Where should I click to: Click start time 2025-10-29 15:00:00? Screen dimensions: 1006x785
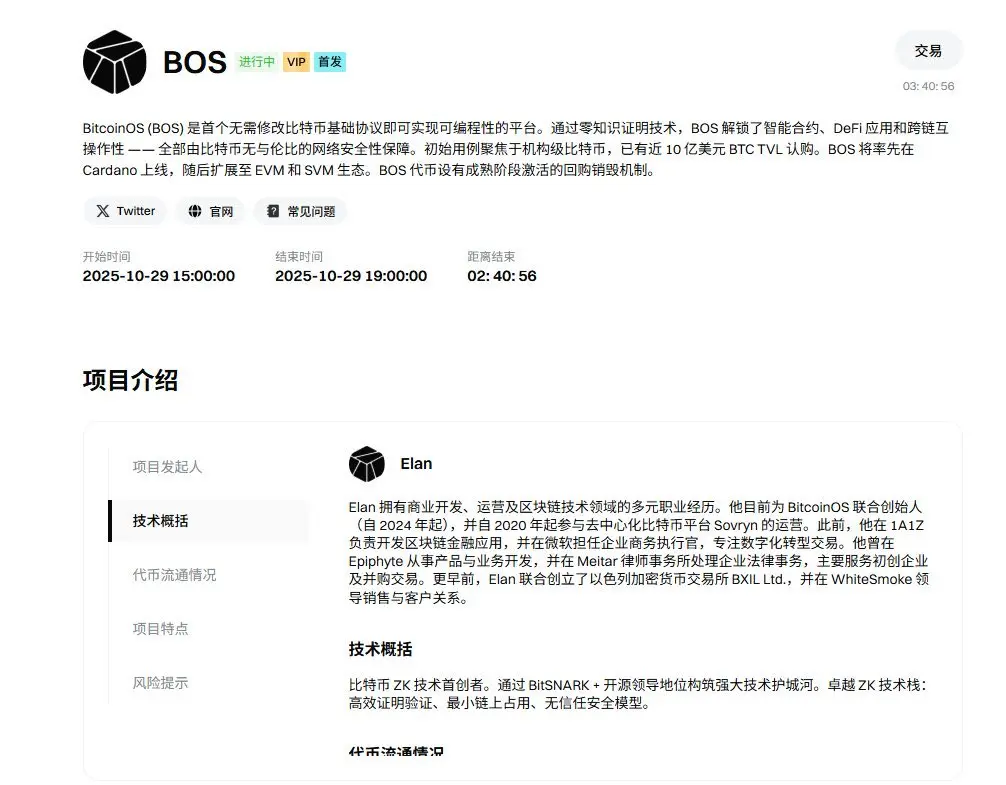point(158,276)
